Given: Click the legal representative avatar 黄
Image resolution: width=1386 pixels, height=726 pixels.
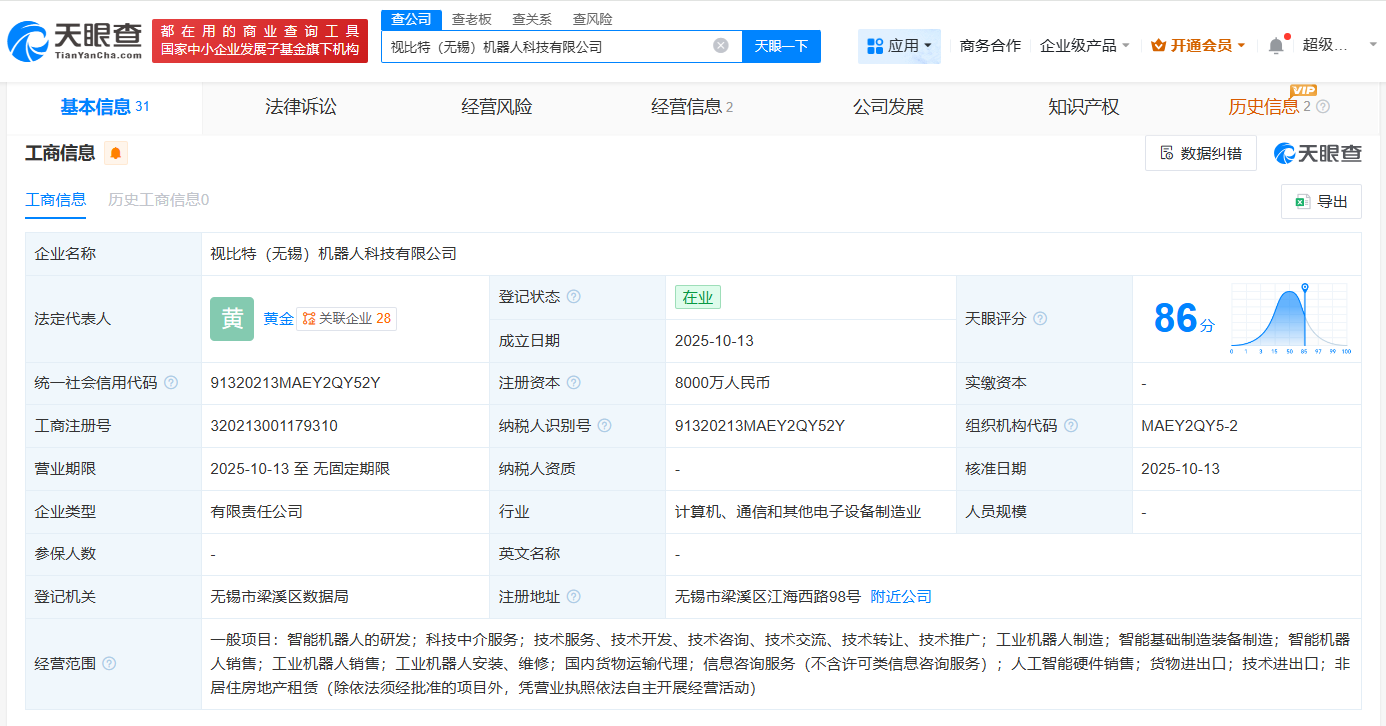Looking at the screenshot, I should click(231, 318).
